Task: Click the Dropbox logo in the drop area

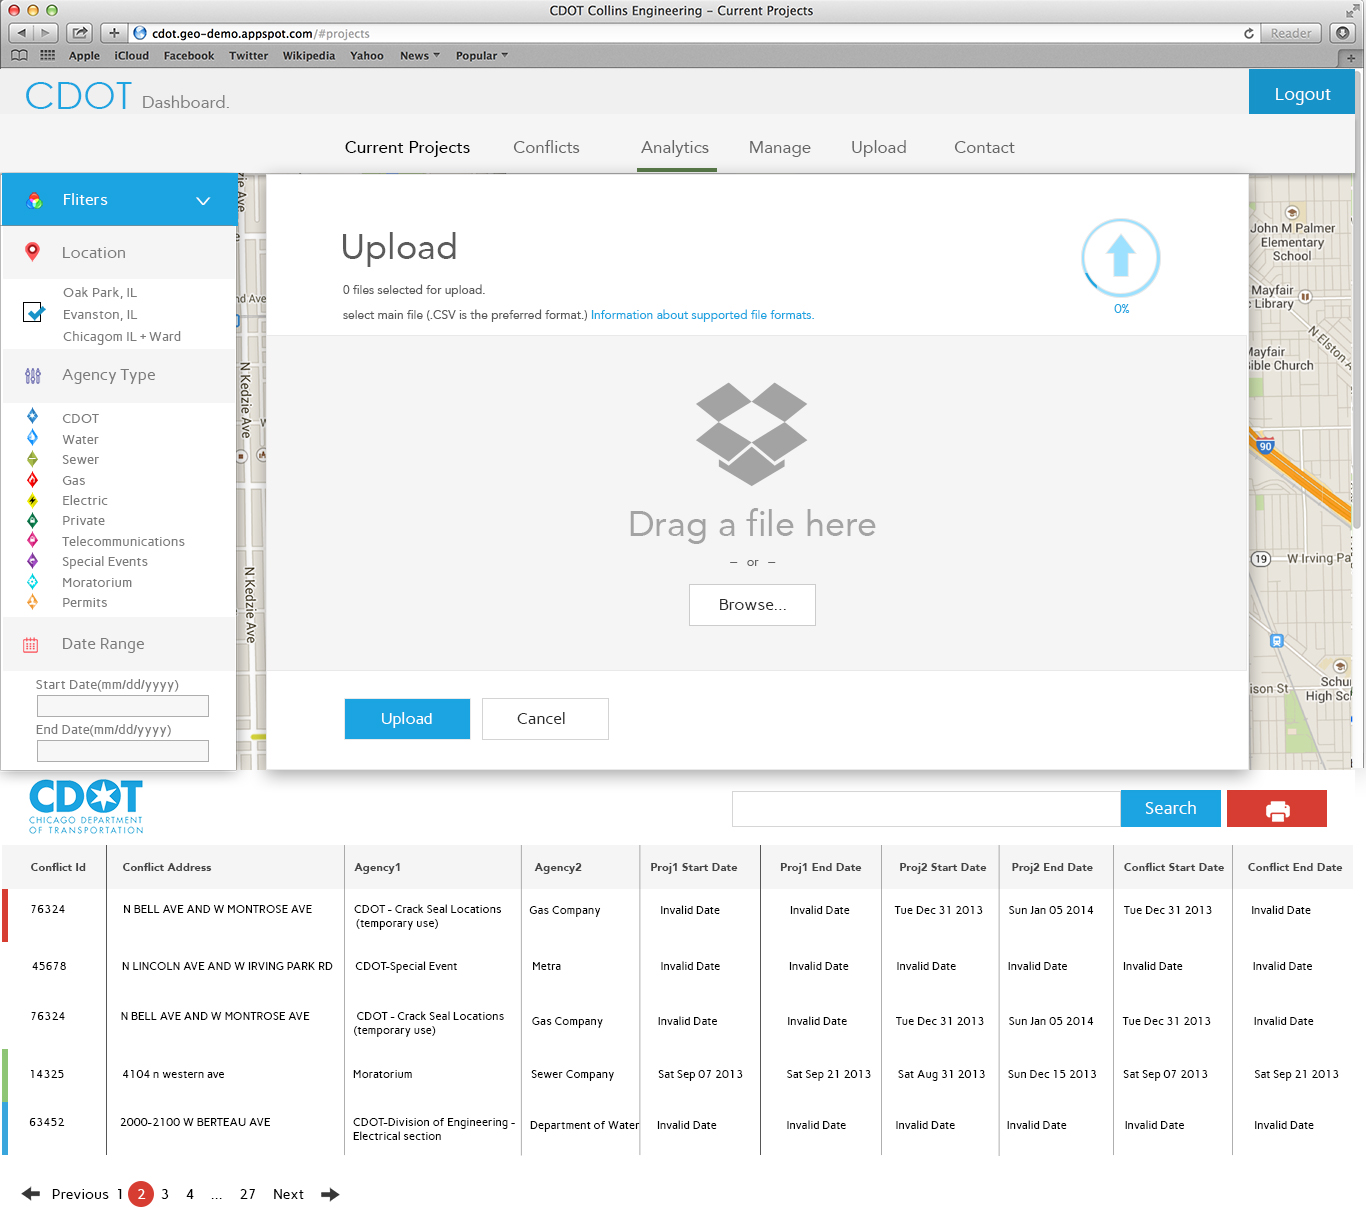Action: pyautogui.click(x=751, y=433)
